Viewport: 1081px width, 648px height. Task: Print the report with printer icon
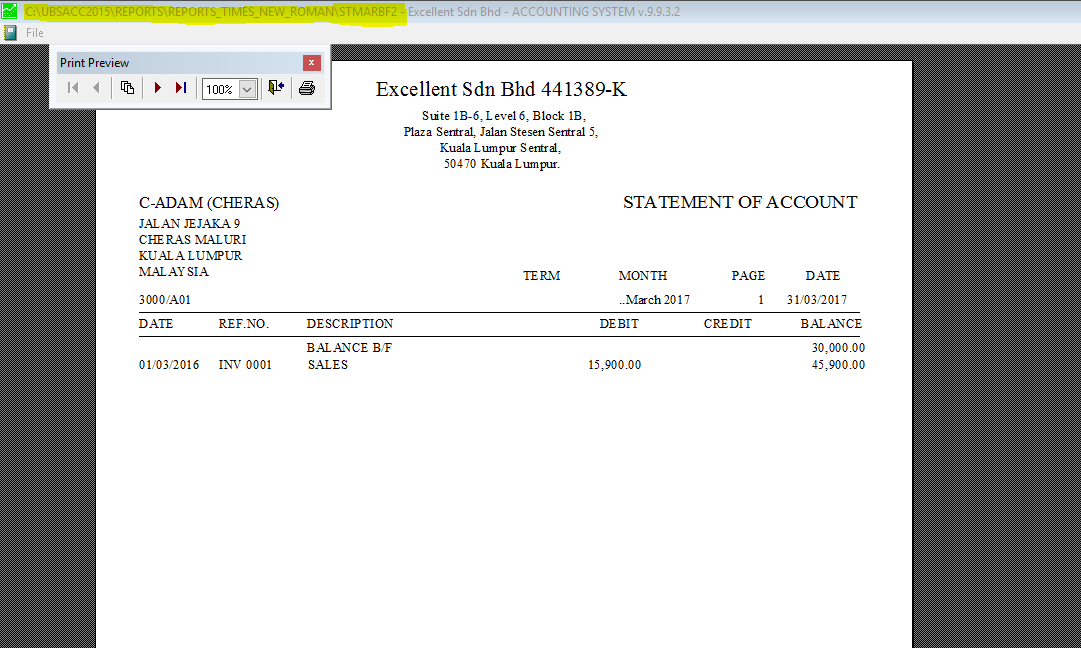pos(307,88)
